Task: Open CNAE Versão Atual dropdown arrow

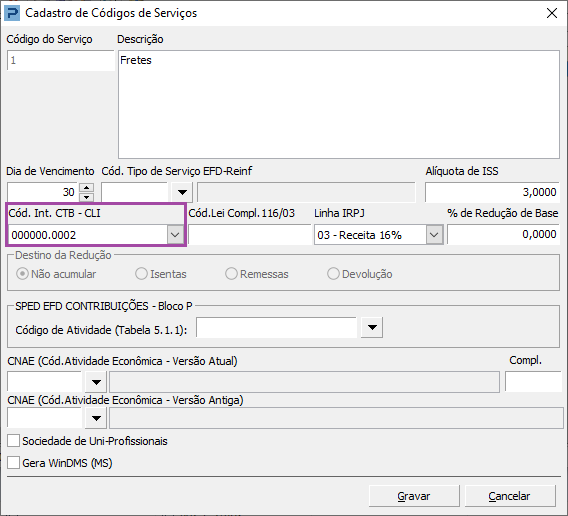Action: coord(96,382)
